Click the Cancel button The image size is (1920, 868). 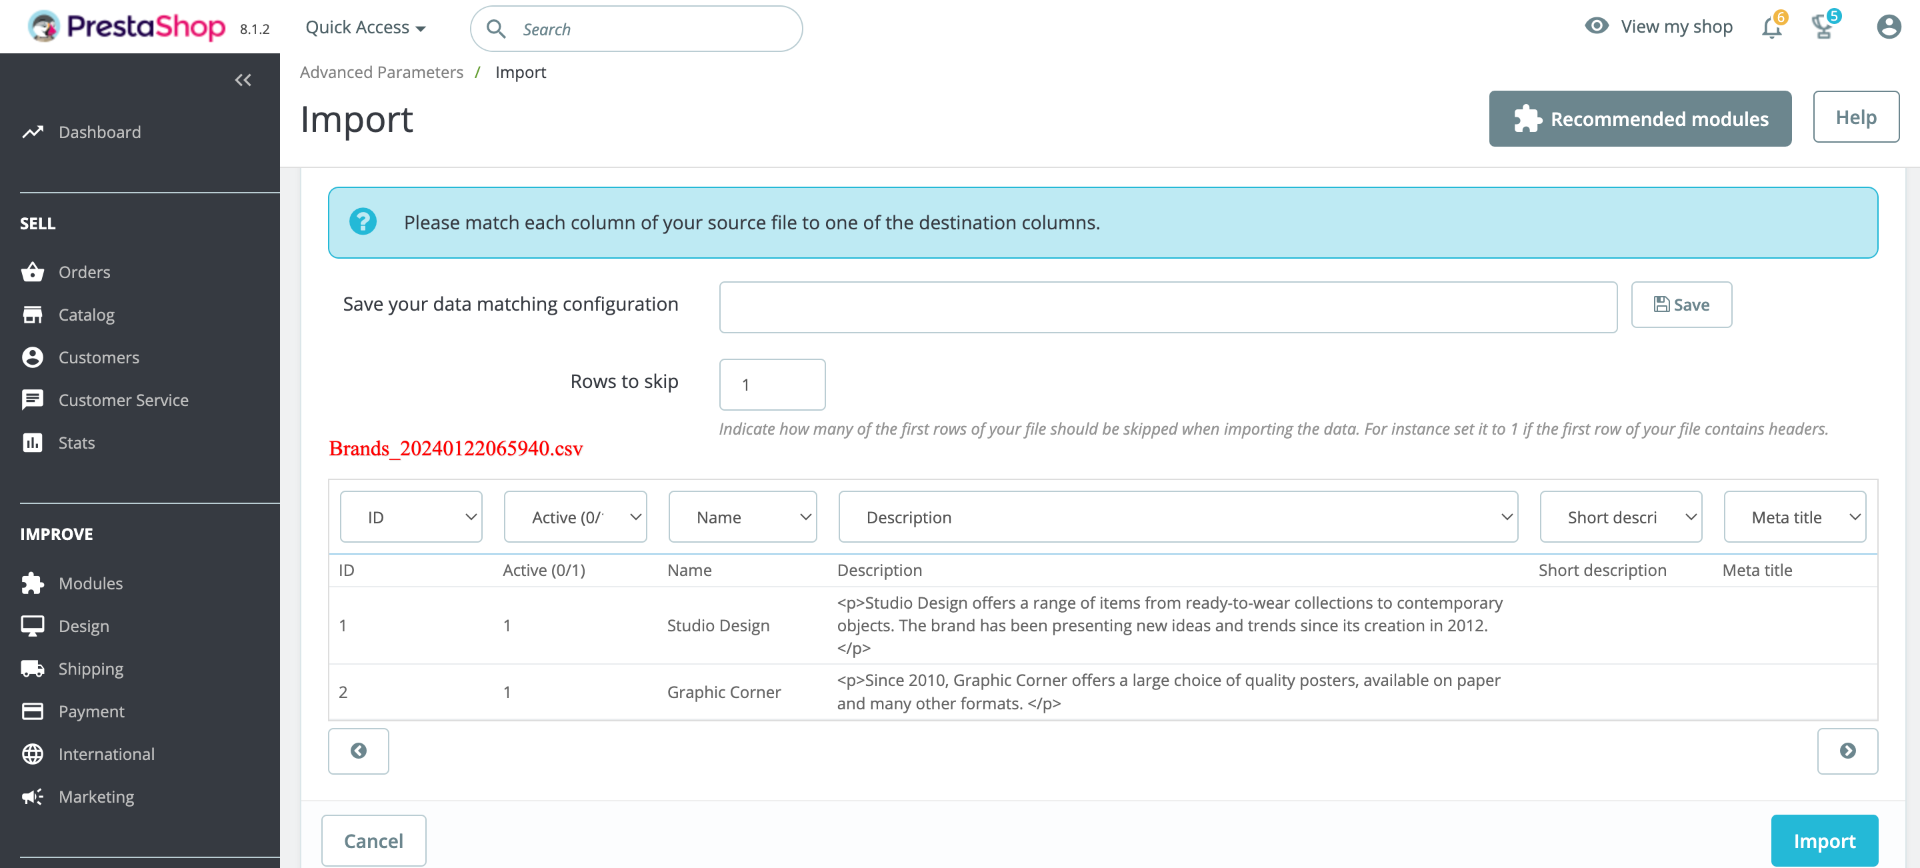click(373, 841)
